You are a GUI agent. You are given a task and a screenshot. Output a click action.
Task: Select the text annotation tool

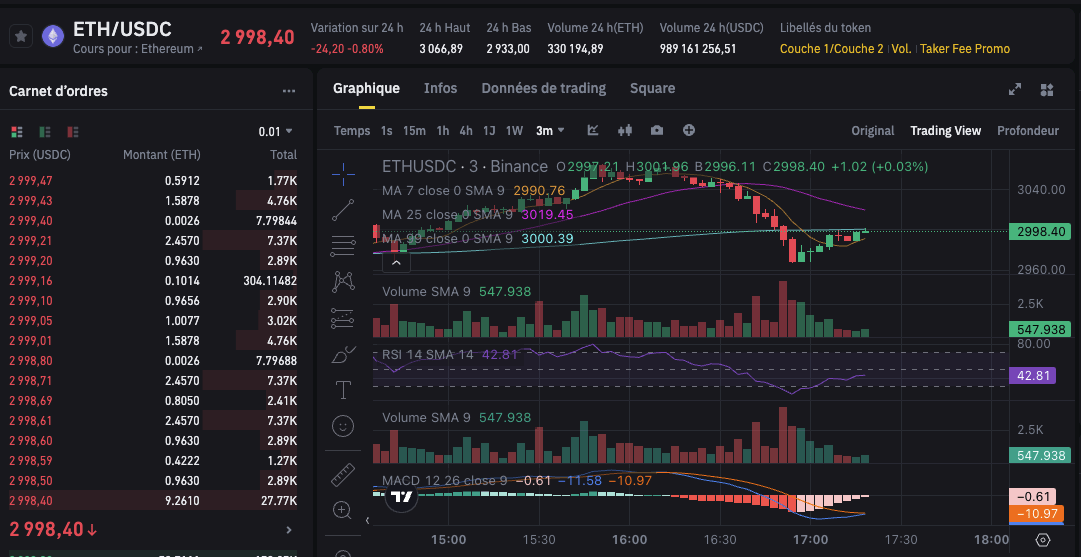click(x=343, y=390)
